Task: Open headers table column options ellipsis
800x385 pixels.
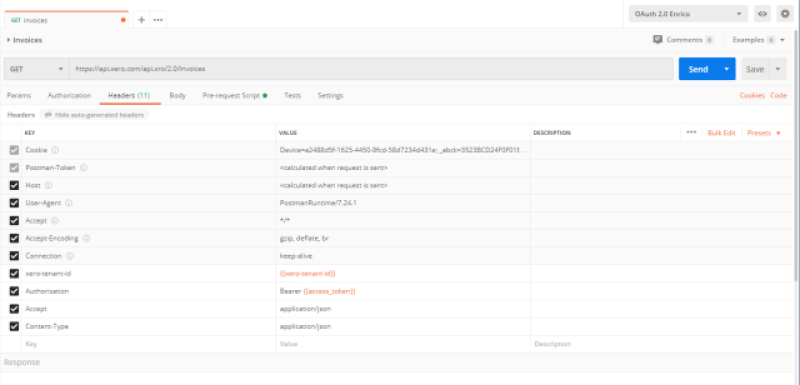Action: point(691,132)
